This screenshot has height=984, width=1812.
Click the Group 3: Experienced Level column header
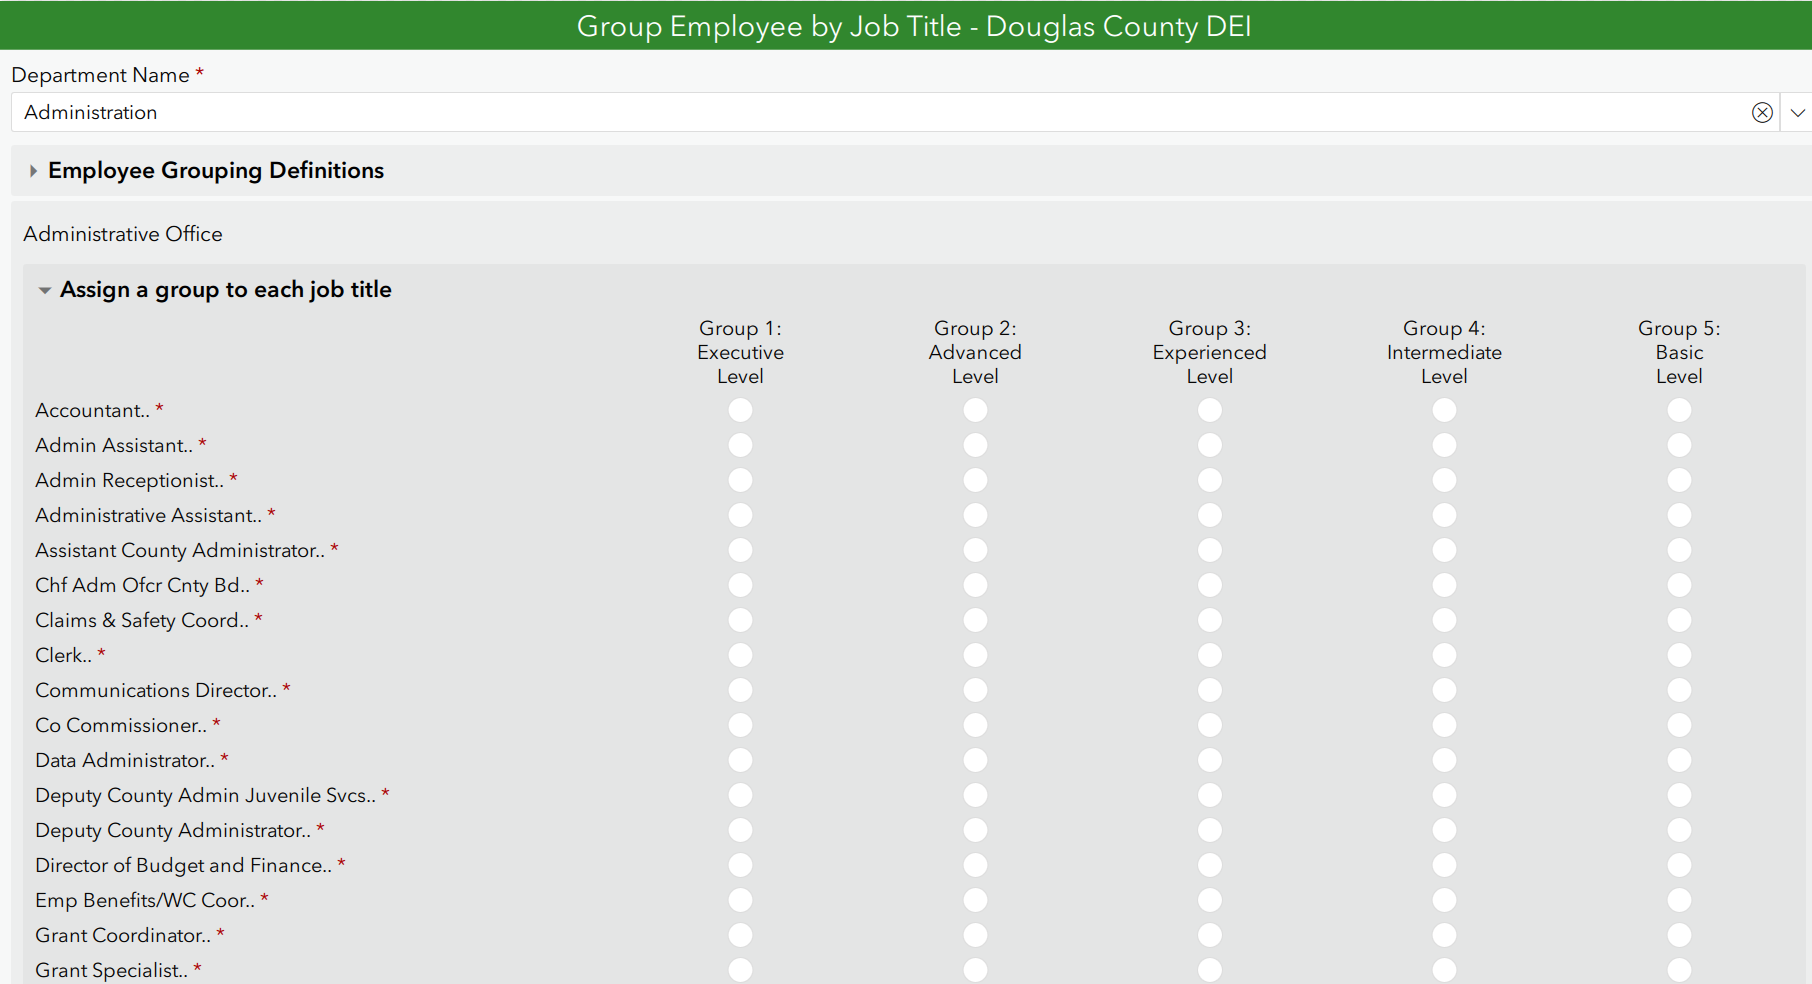pyautogui.click(x=1210, y=352)
